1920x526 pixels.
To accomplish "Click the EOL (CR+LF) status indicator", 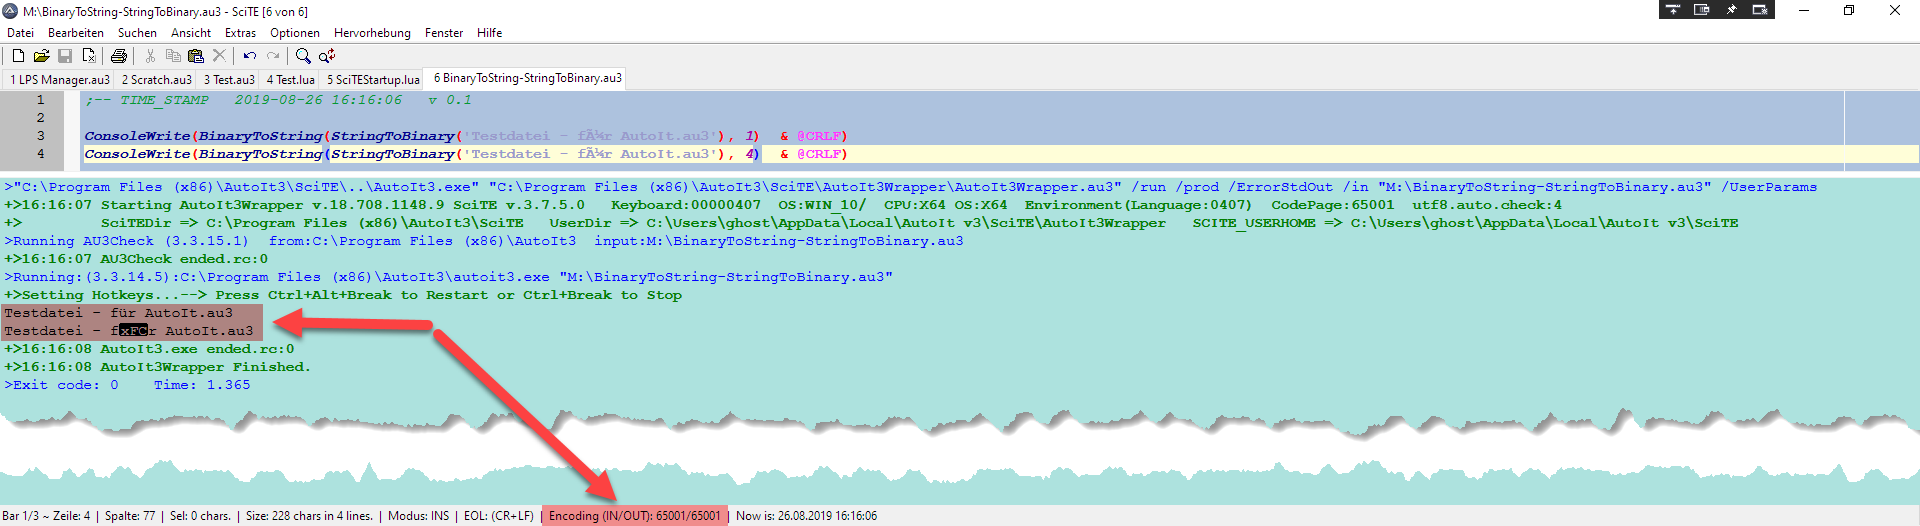I will pos(499,516).
